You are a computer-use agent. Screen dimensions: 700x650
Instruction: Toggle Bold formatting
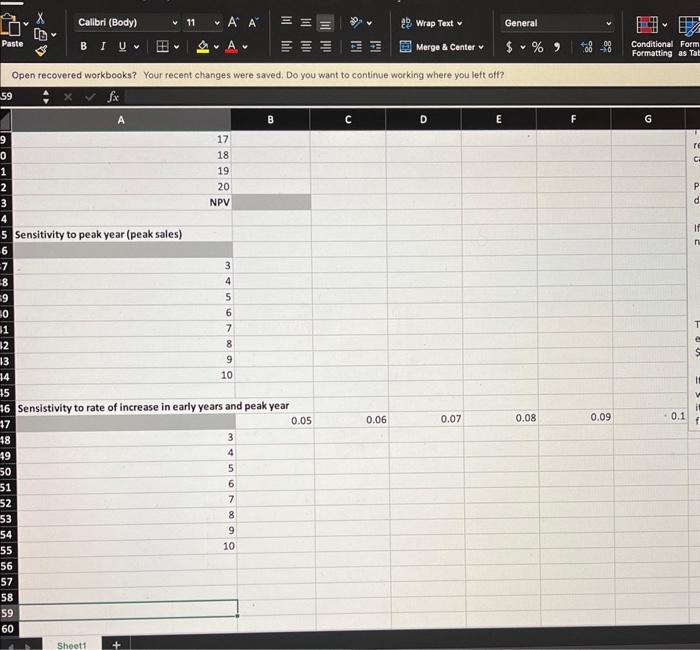[x=83, y=46]
